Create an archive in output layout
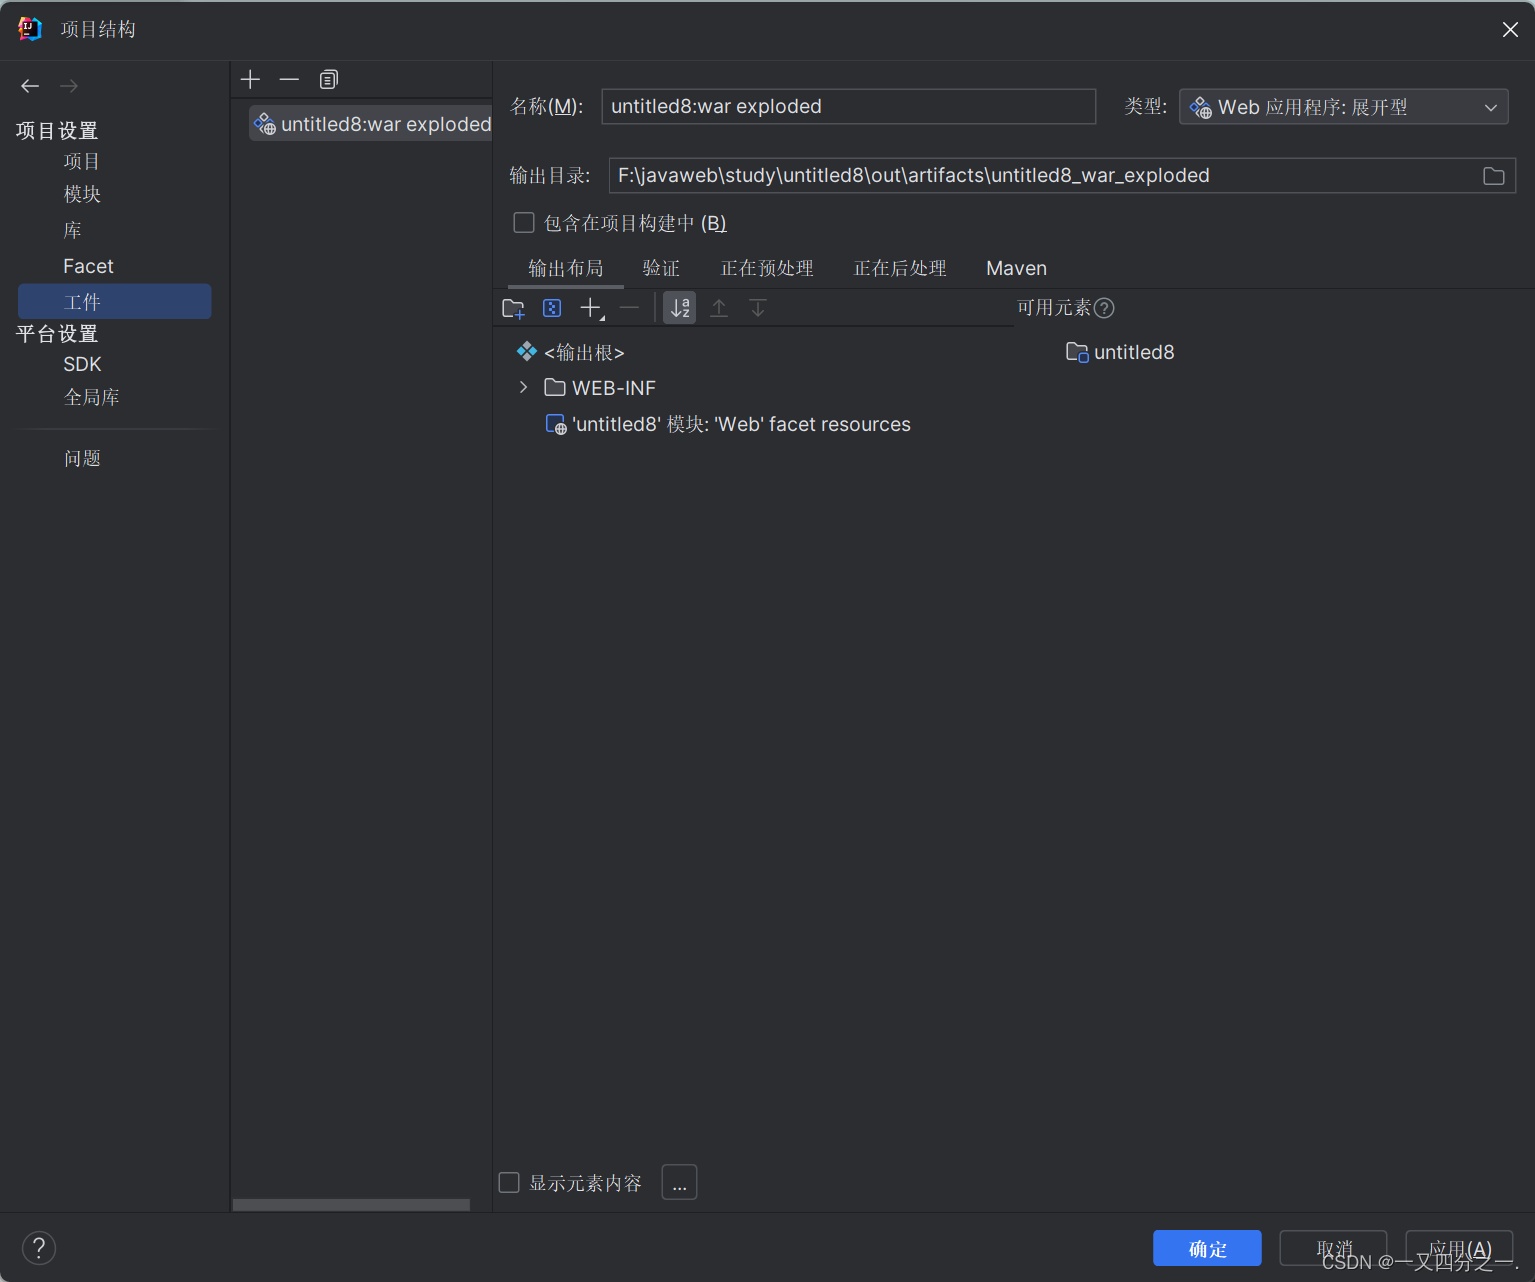Viewport: 1535px width, 1282px height. click(552, 308)
